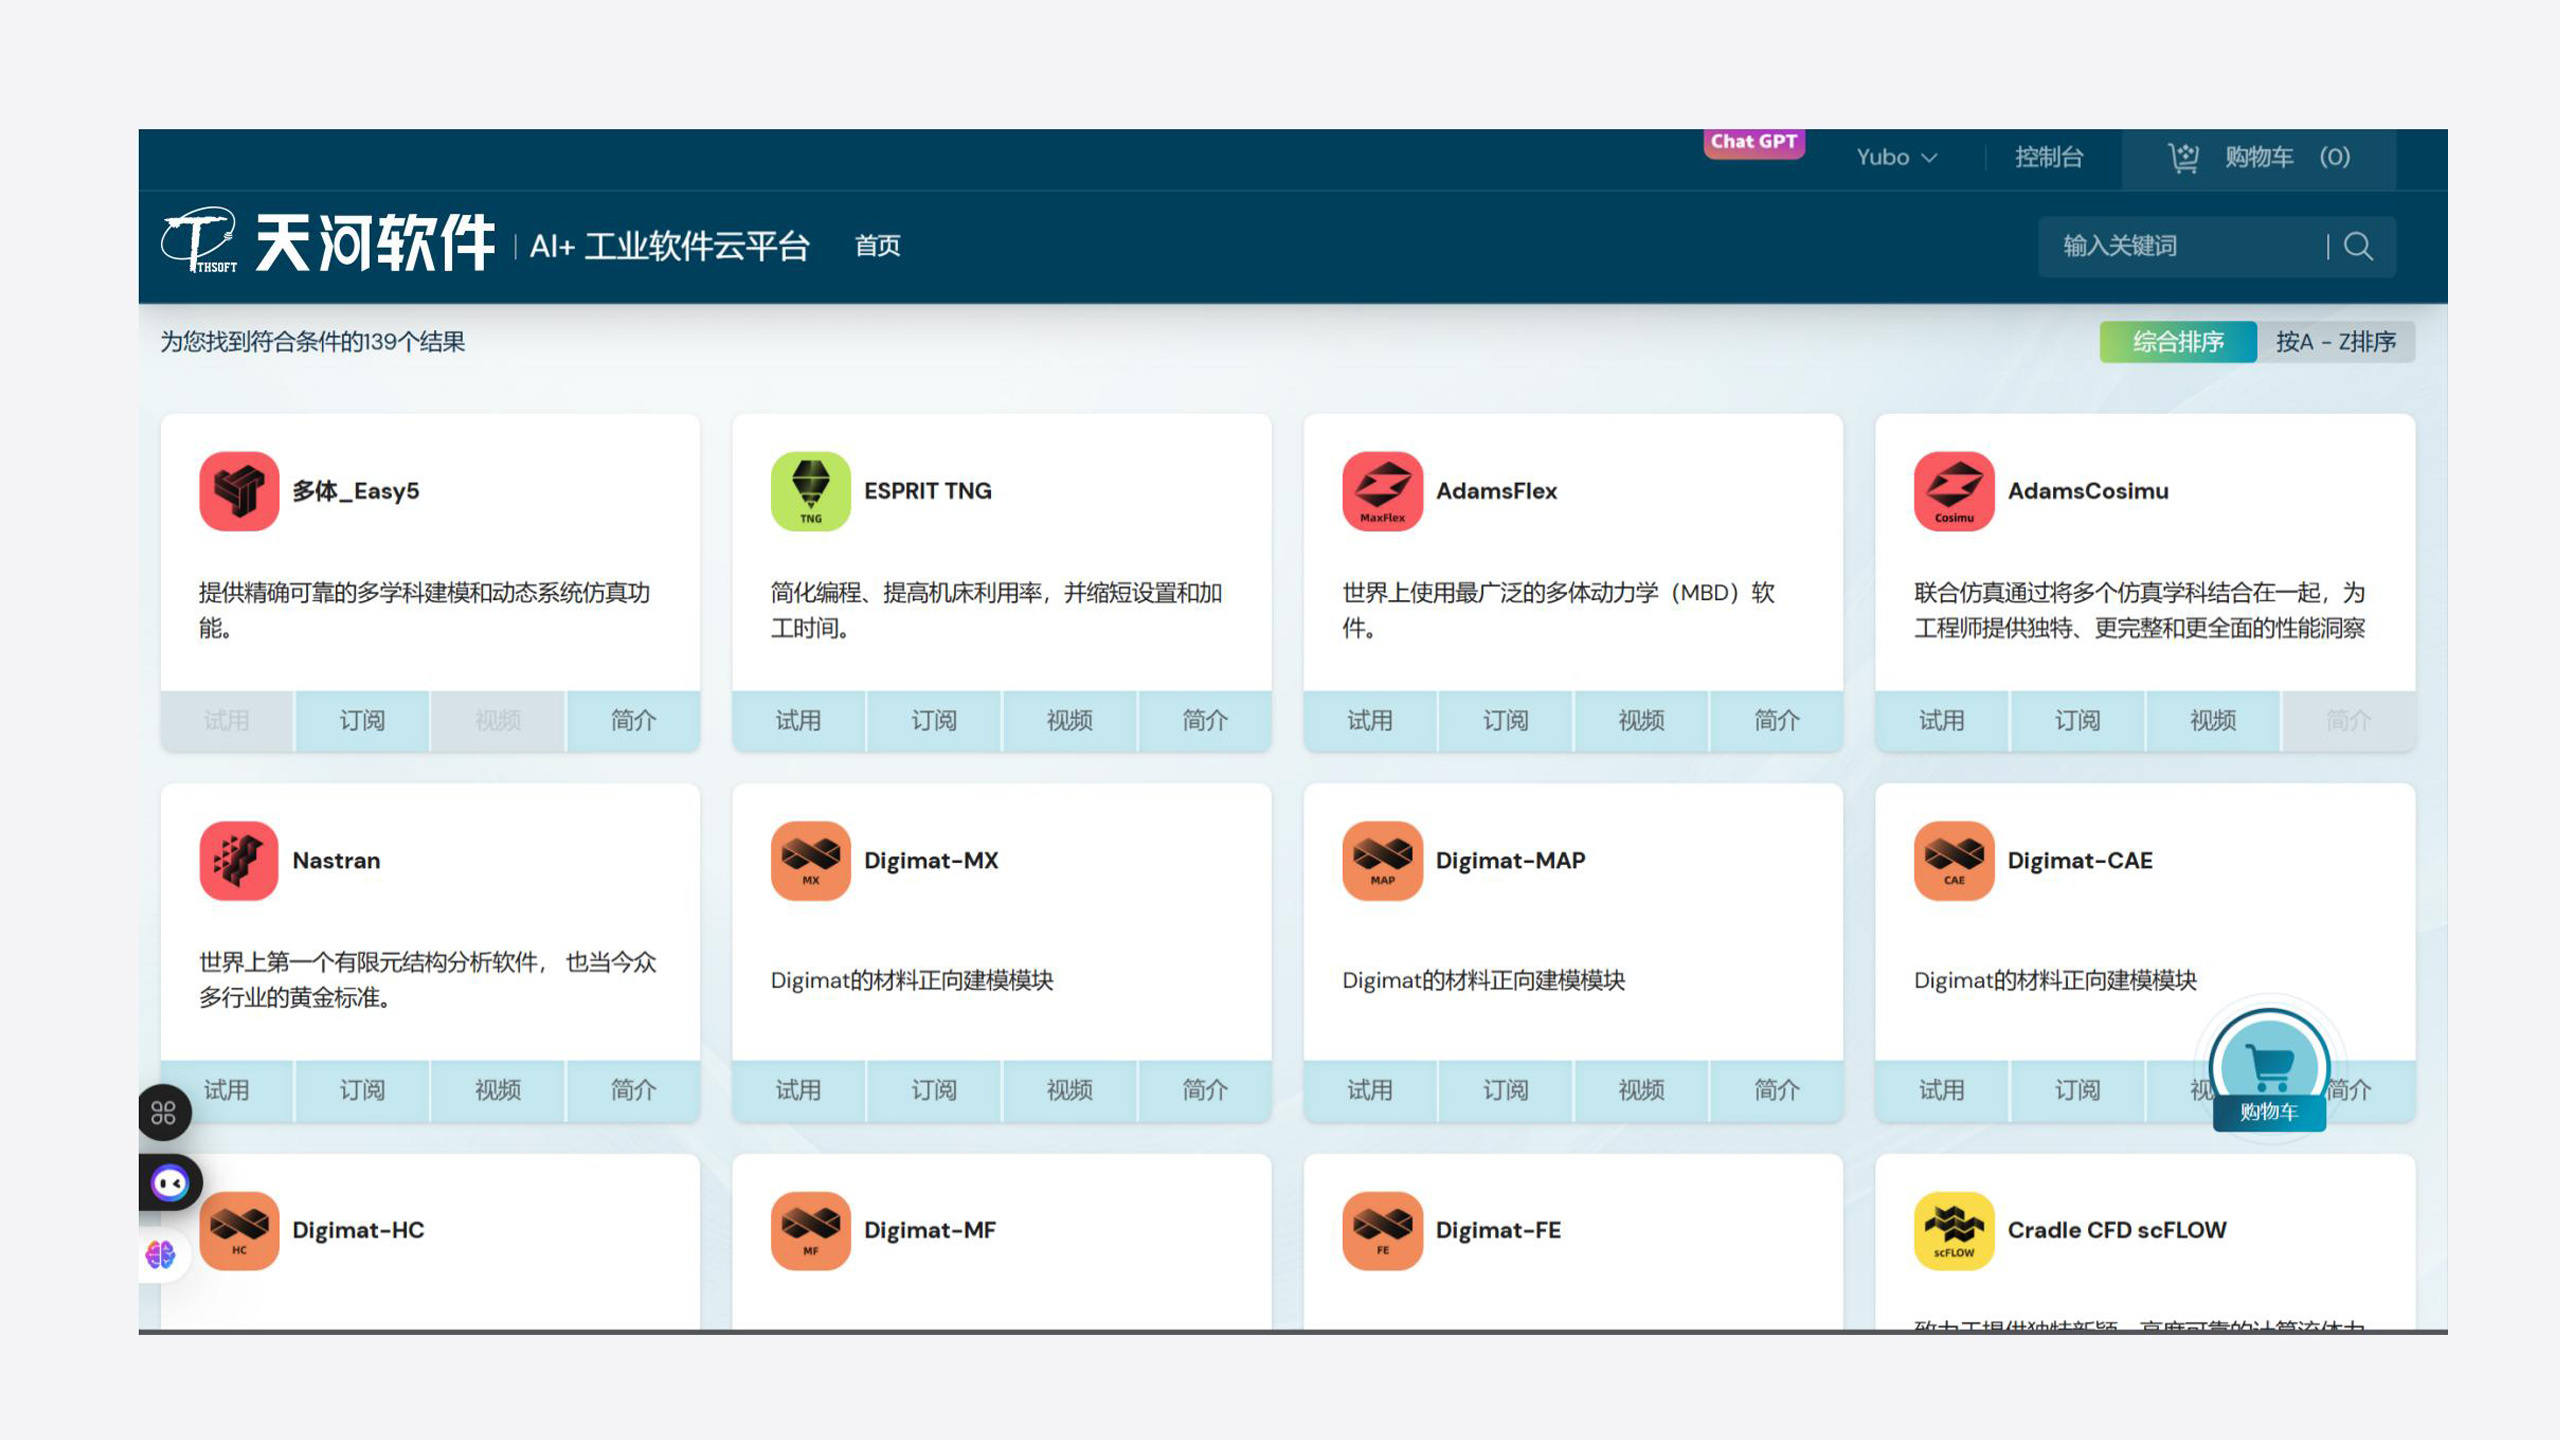The height and width of the screenshot is (1440, 2560).
Task: Open the Digimat-HC product title
Action: (x=358, y=1231)
